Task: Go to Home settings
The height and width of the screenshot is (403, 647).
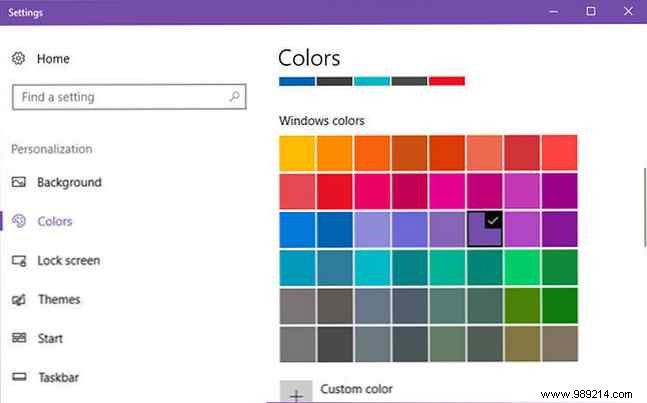Action: tap(53, 59)
